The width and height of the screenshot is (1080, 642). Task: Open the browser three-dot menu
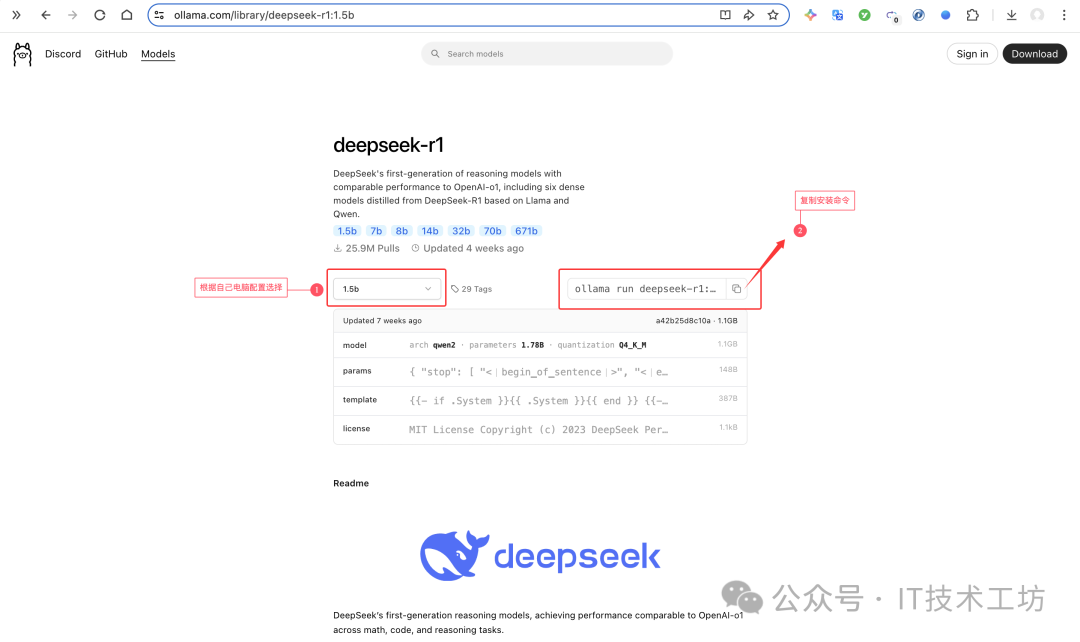pyautogui.click(x=1064, y=15)
